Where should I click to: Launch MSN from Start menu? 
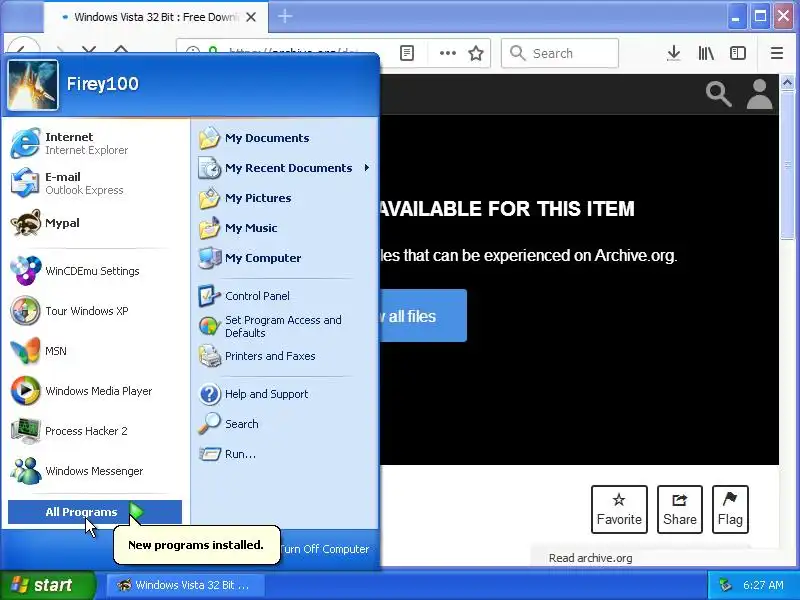tap(96, 351)
